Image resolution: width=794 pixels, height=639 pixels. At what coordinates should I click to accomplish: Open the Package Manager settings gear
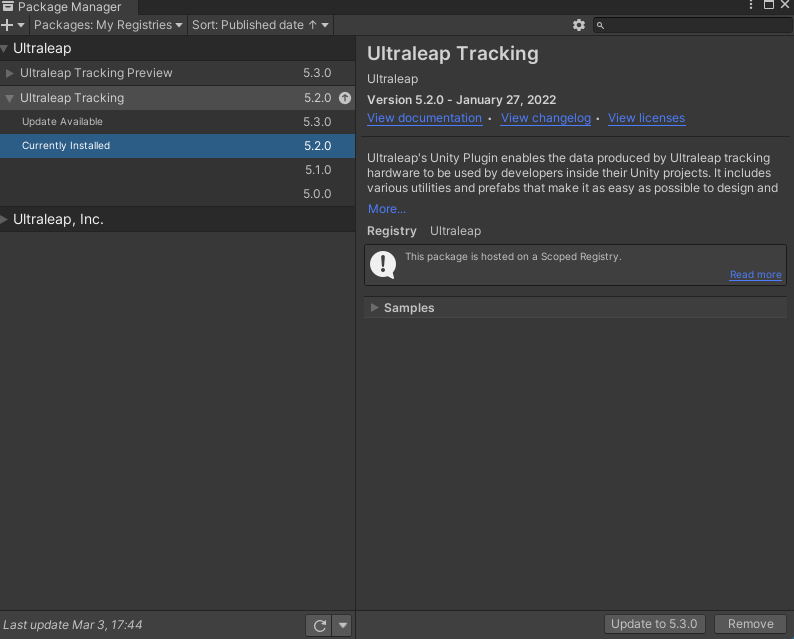click(x=578, y=25)
